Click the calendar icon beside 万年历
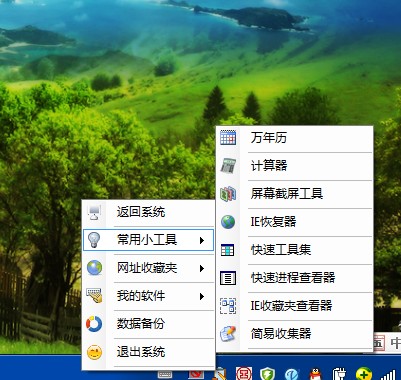401x380 pixels. (228, 137)
